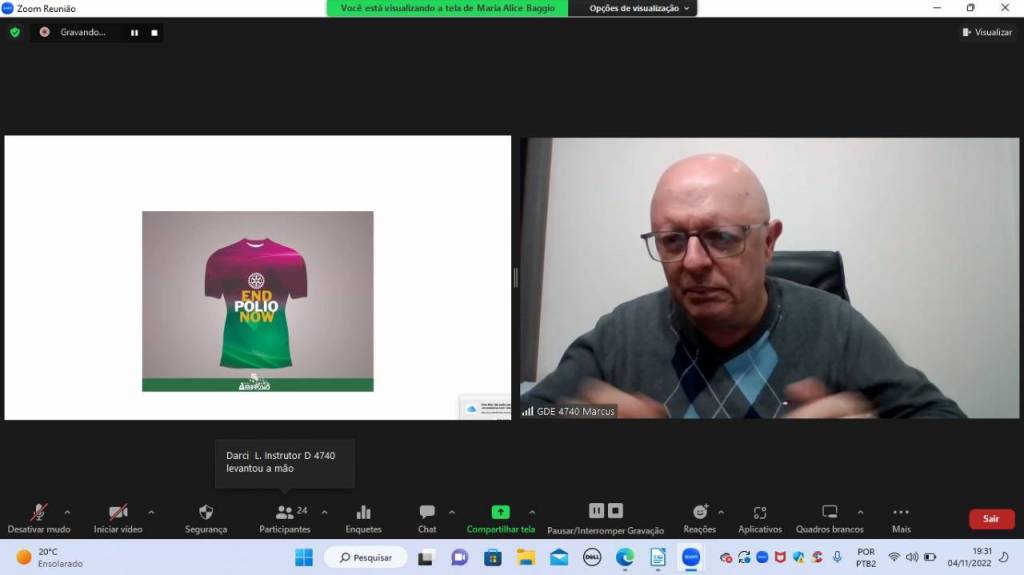Expand the audio options arrow beside Desativar mudo
This screenshot has width=1024, height=575.
coord(67,512)
